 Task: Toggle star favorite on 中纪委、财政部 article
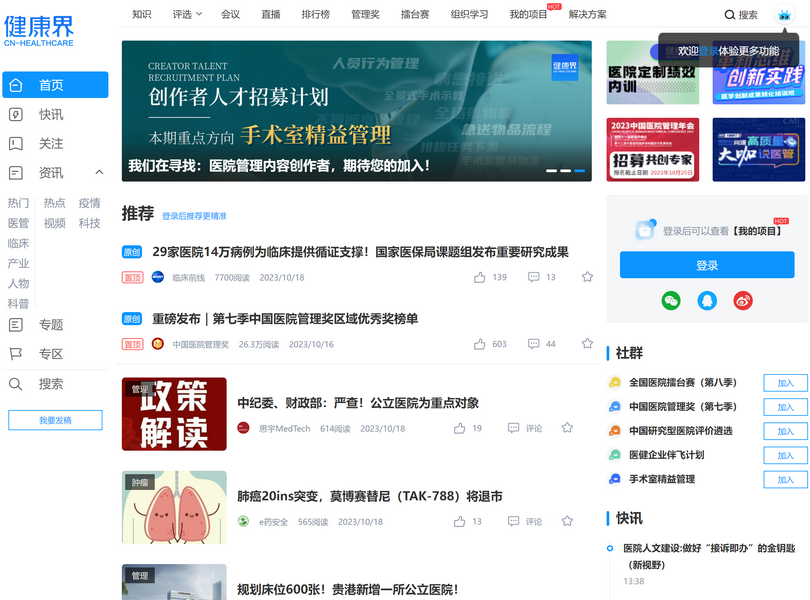567,428
